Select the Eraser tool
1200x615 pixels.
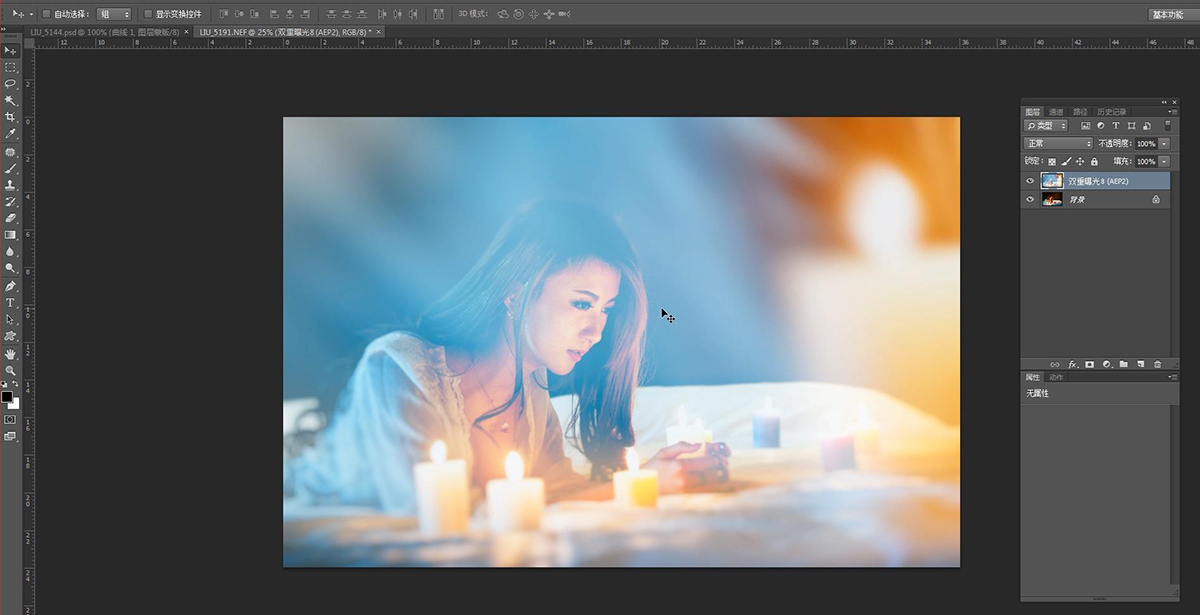pyautogui.click(x=10, y=218)
